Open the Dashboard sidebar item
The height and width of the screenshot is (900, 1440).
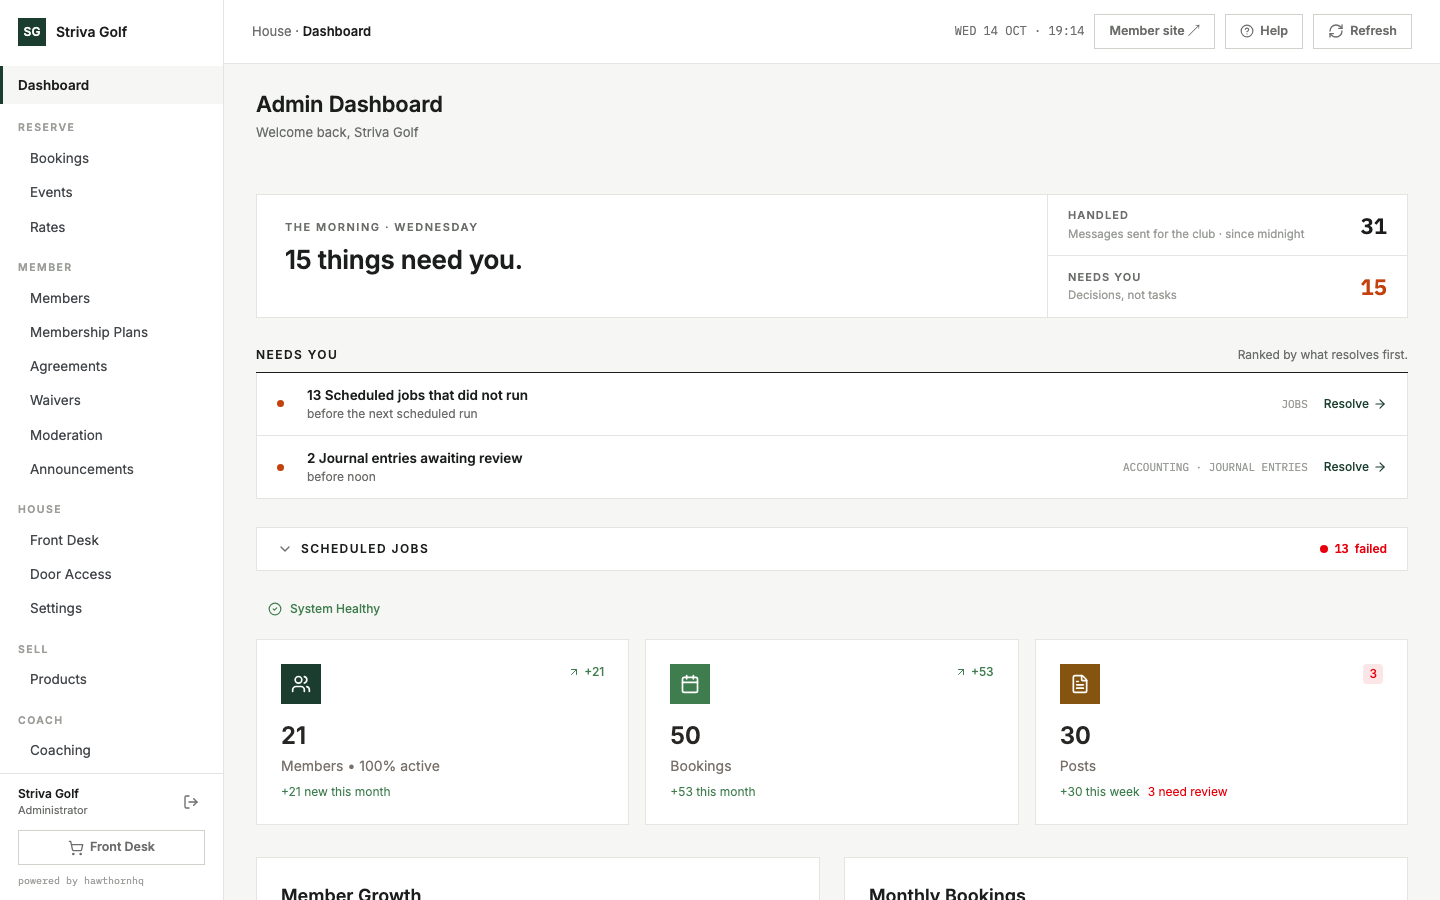pyautogui.click(x=112, y=85)
